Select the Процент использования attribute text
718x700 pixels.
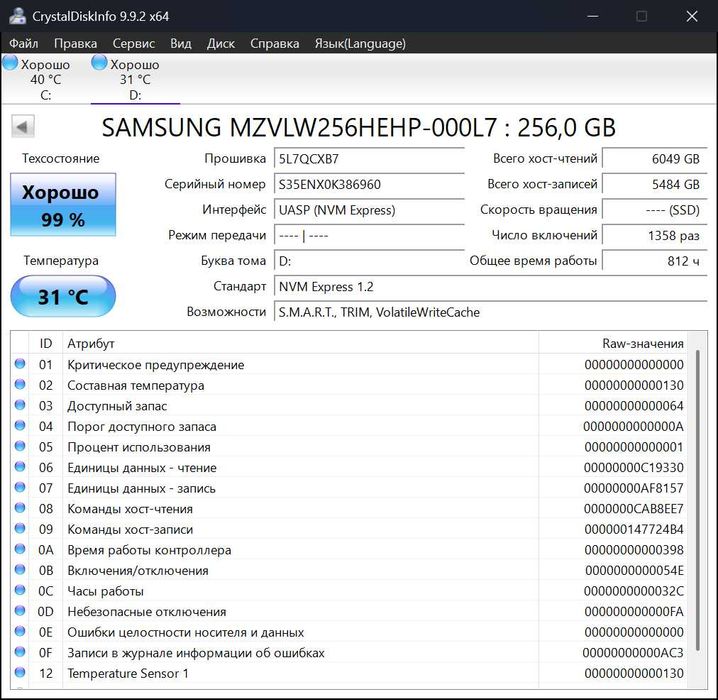(139, 447)
